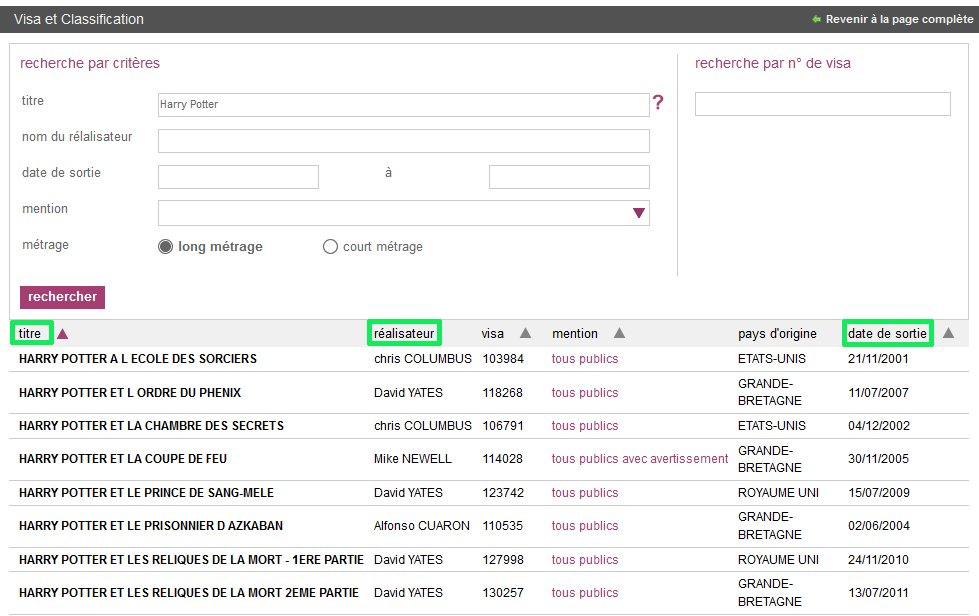Click the date 13/07/2011
The height and width of the screenshot is (616, 979).
[878, 592]
